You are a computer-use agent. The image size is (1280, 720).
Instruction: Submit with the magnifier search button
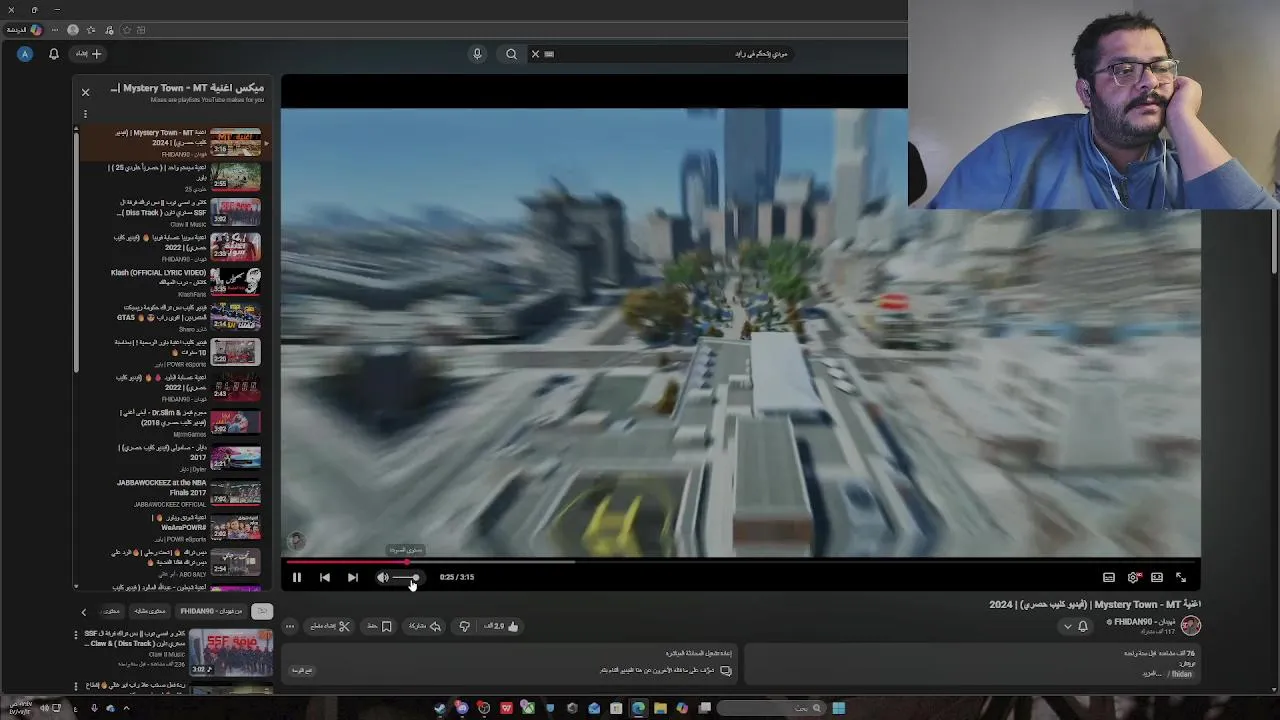click(511, 54)
